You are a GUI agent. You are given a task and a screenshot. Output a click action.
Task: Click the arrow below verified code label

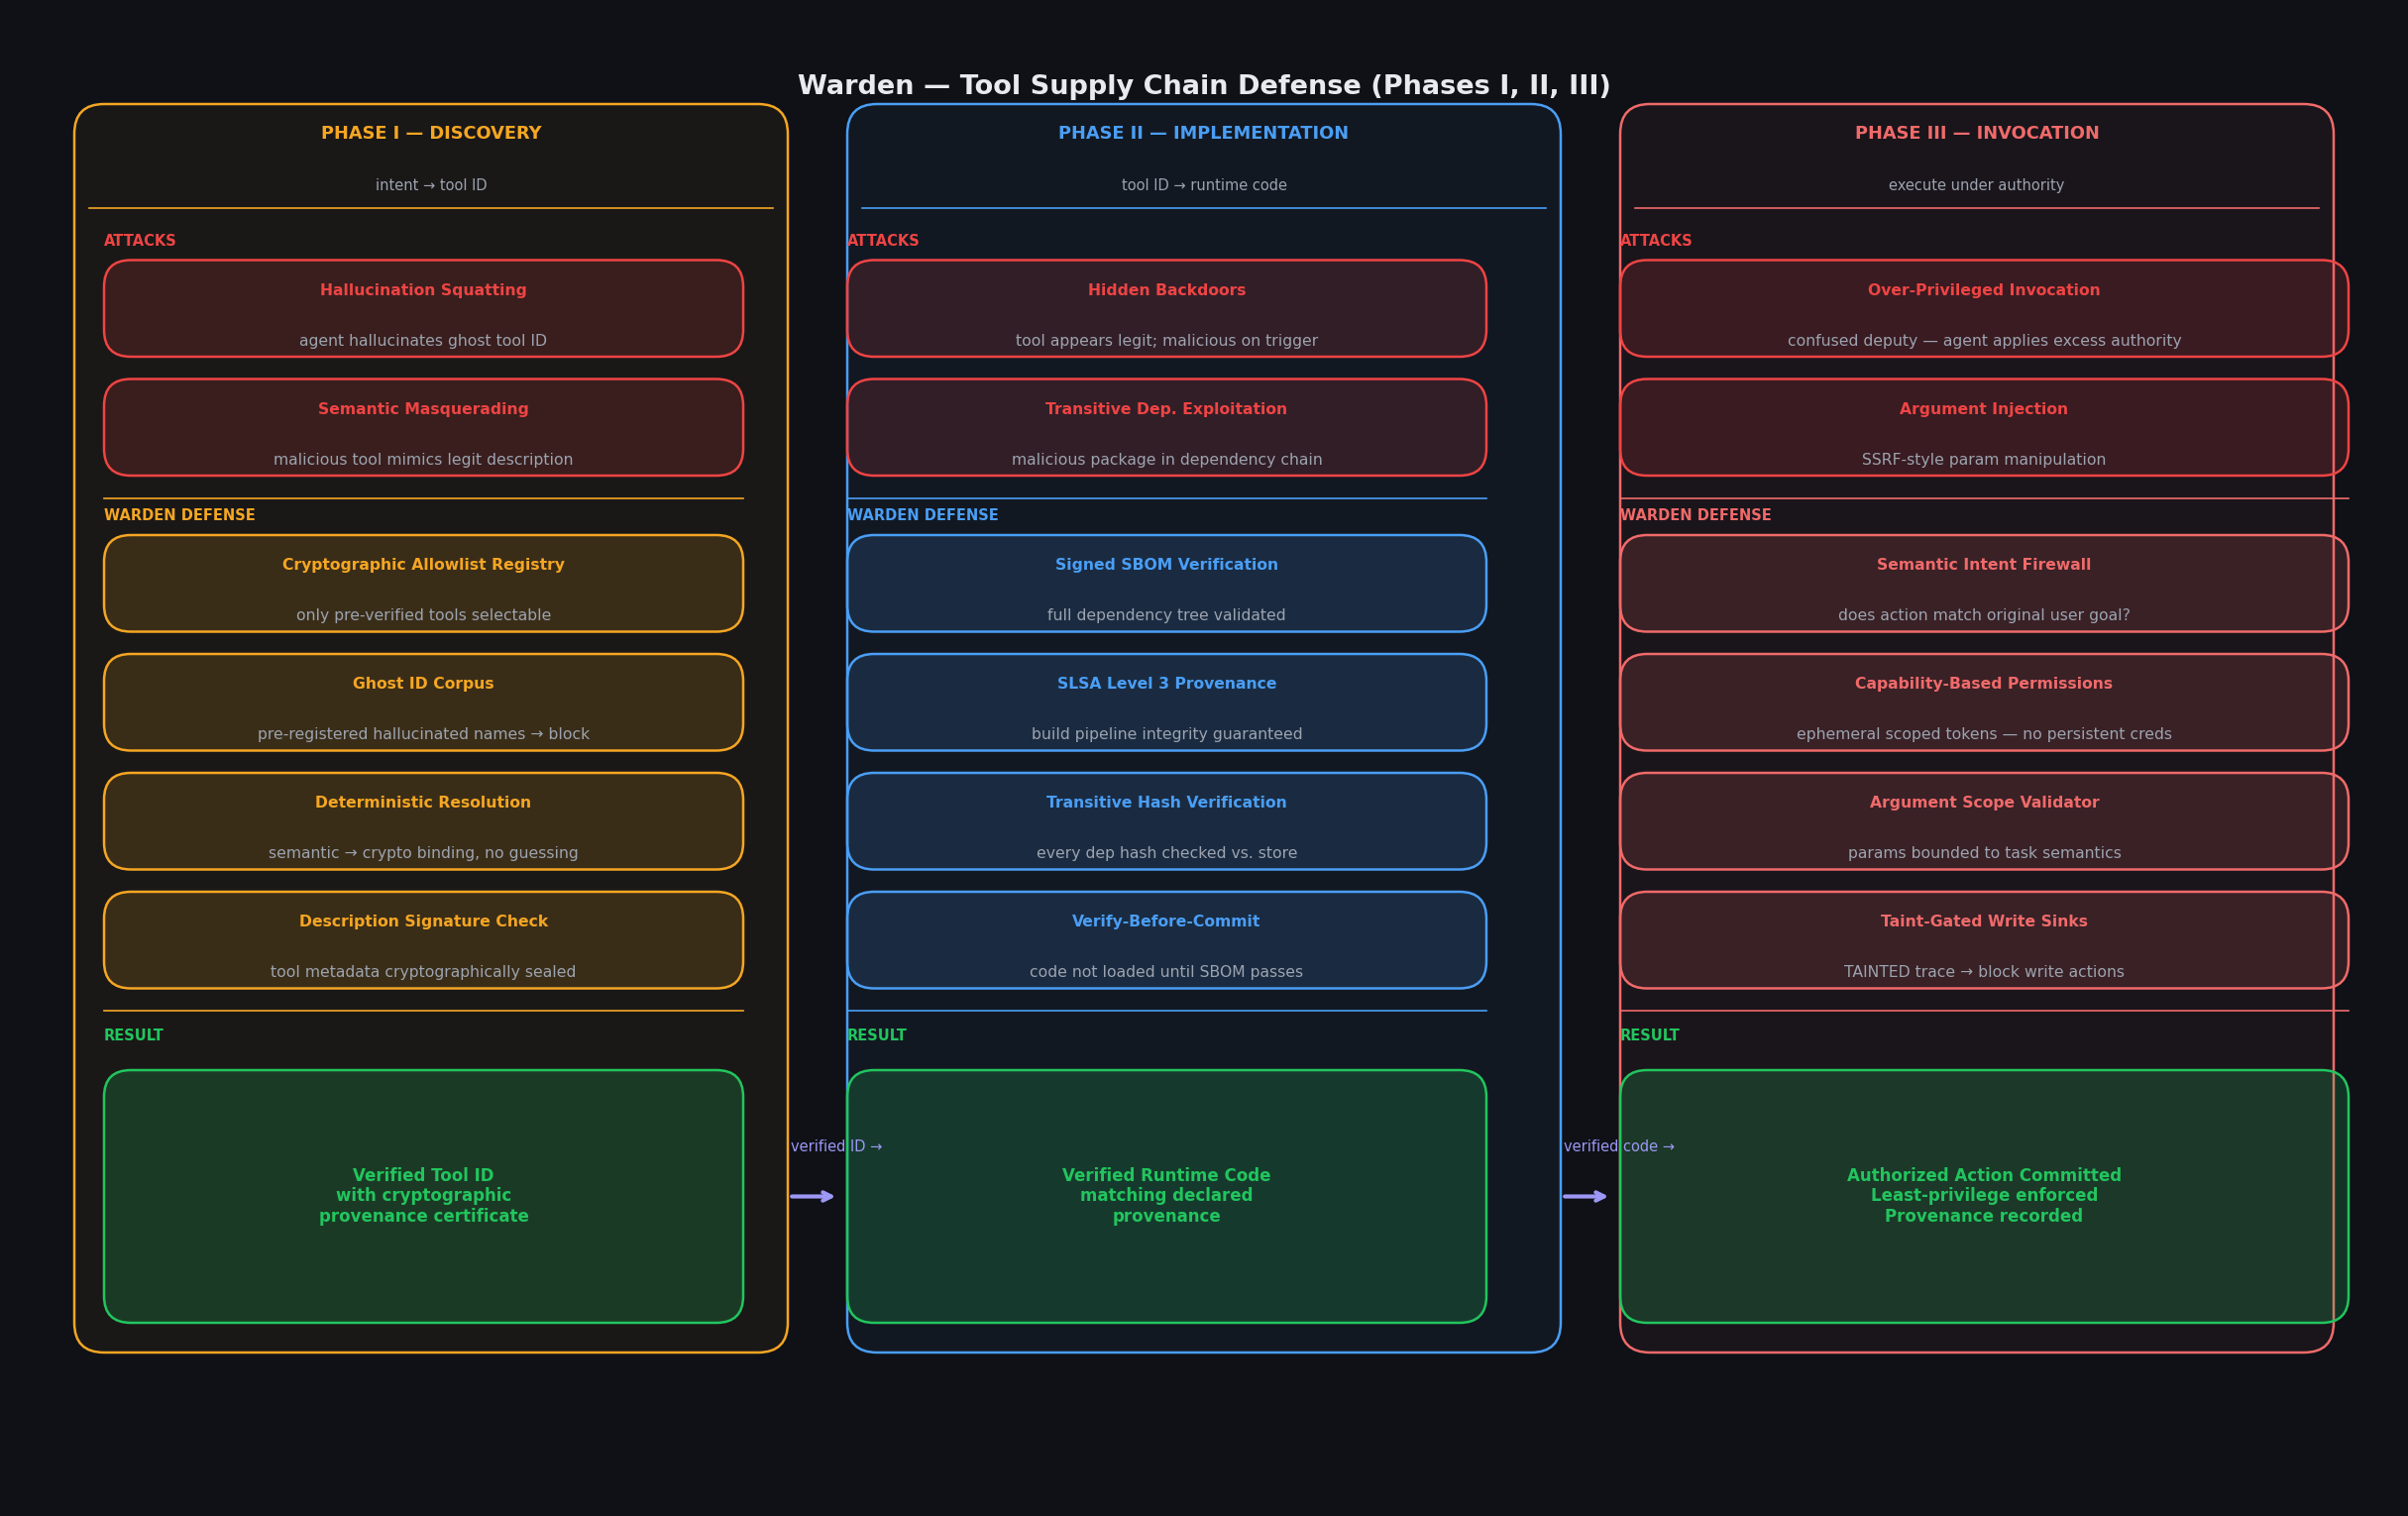[1584, 1197]
